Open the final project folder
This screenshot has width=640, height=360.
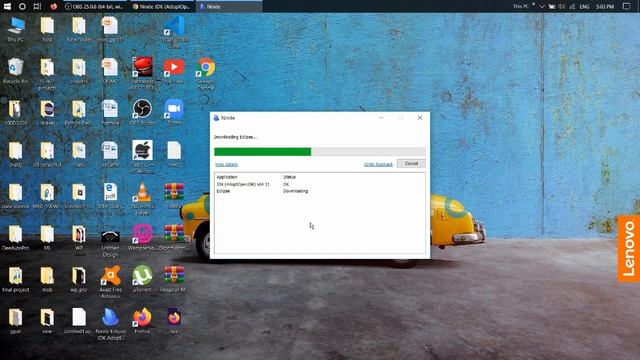coord(16,279)
